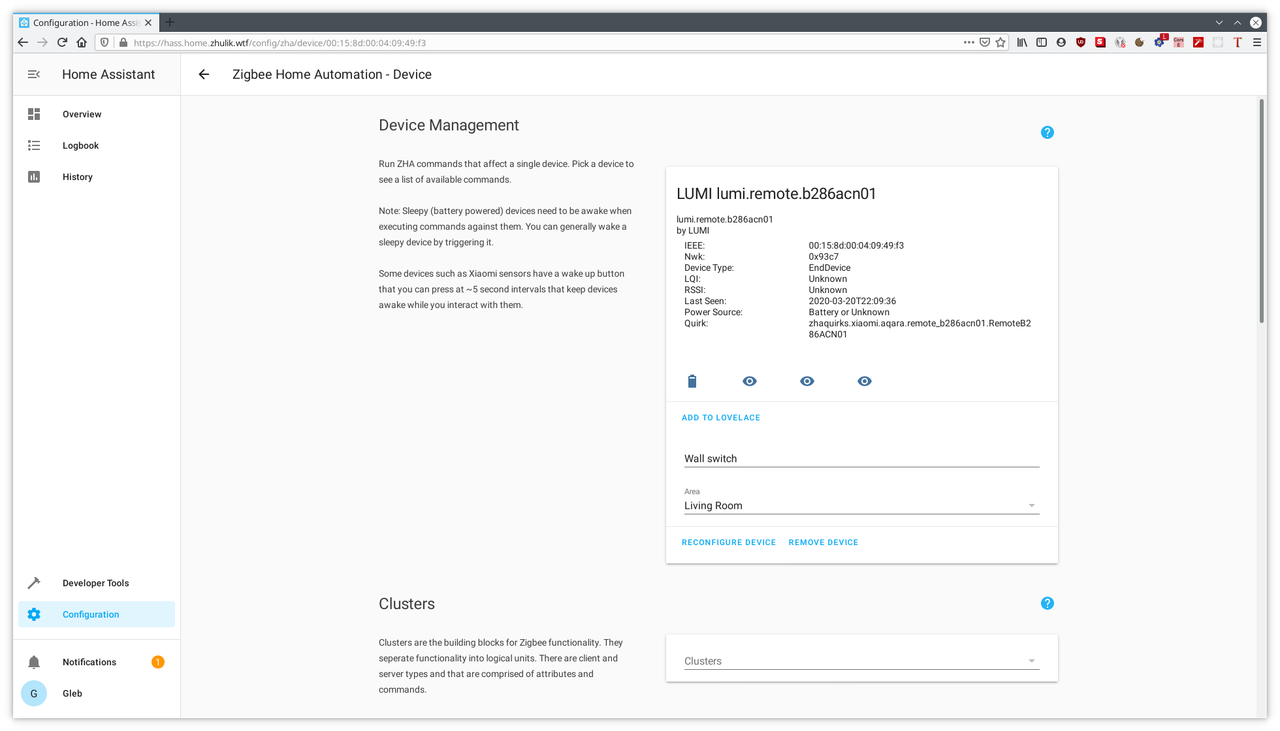Click ADD TO LOVELACE

point(721,418)
